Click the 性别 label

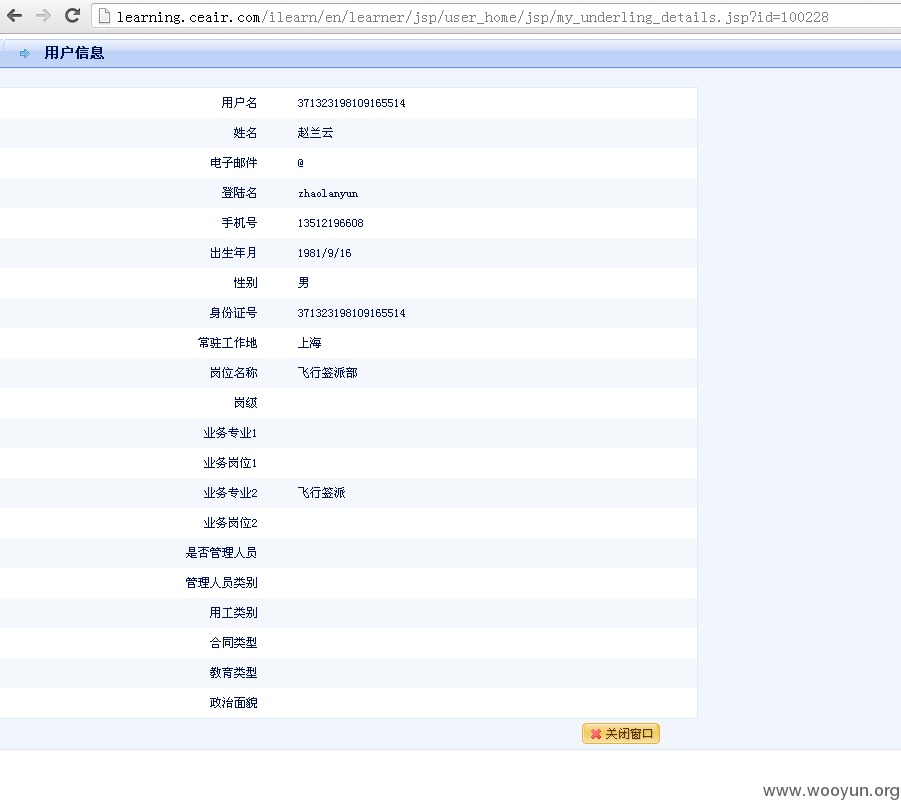(245, 283)
